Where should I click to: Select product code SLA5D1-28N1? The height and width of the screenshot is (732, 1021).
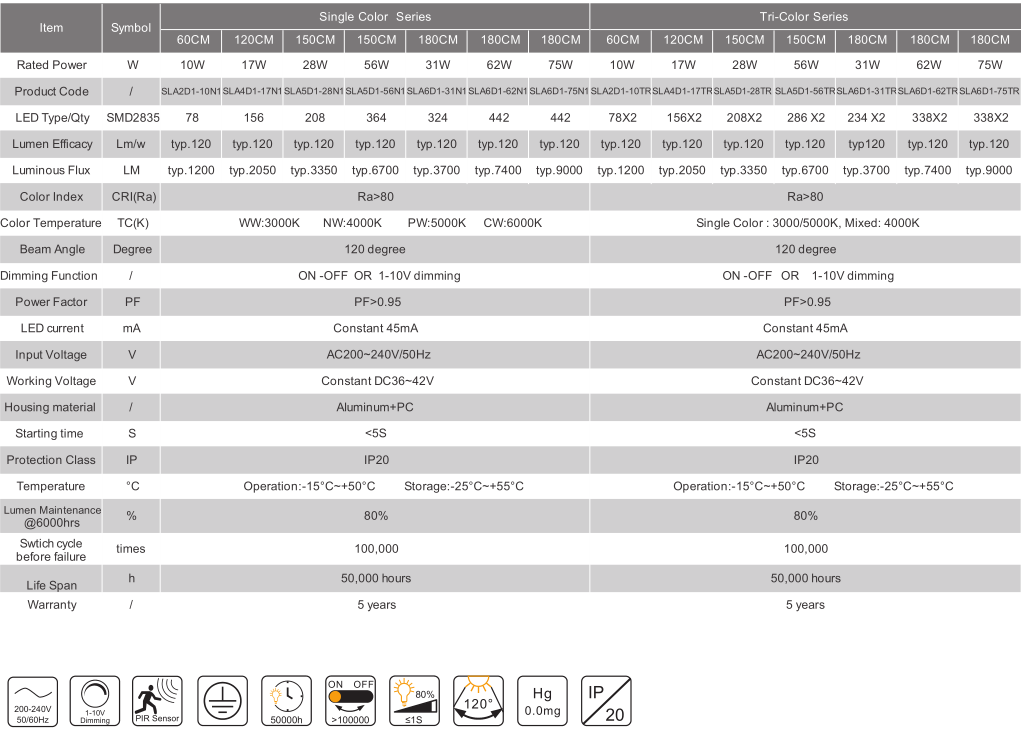(x=314, y=91)
